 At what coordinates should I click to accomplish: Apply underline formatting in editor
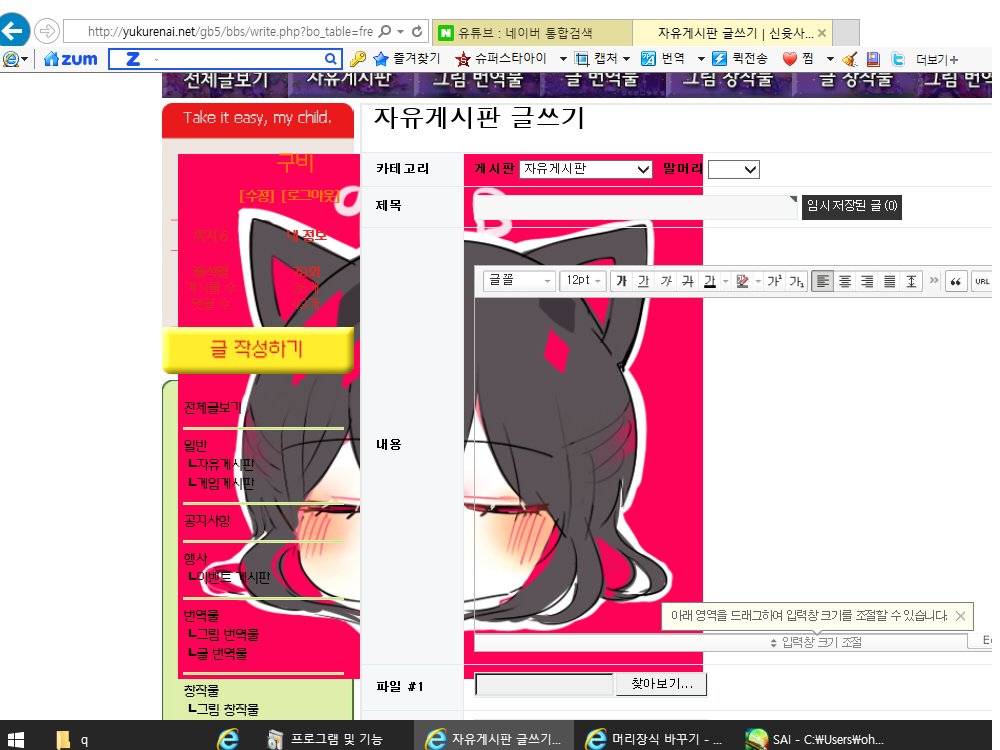[x=644, y=281]
